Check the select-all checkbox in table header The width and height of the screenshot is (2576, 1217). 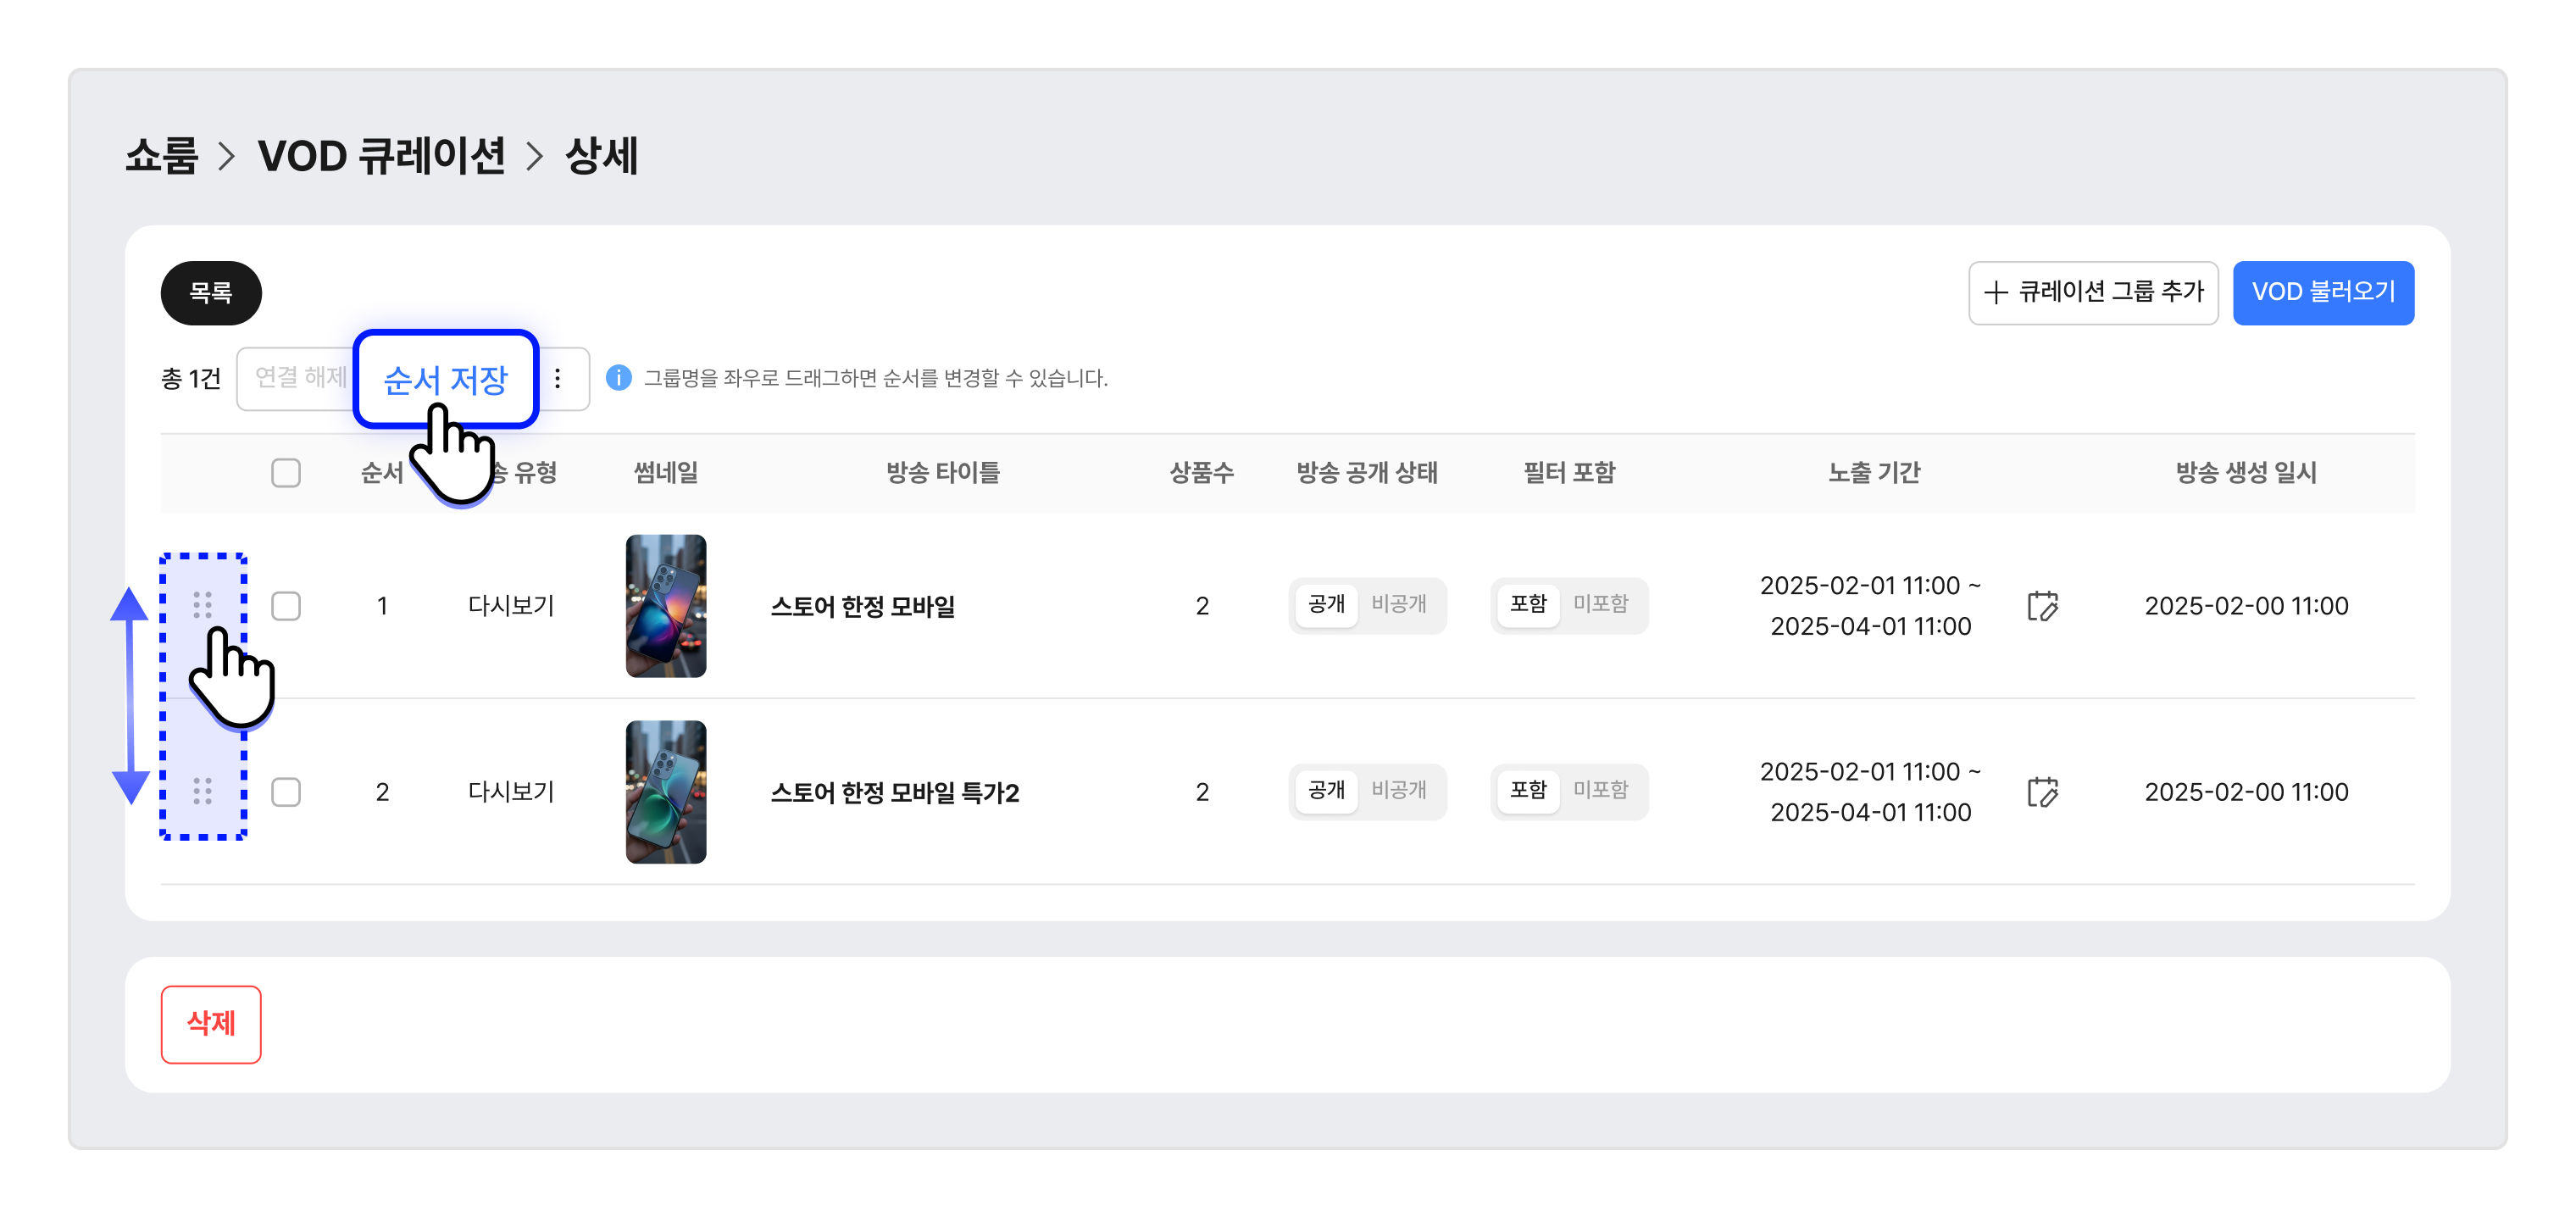[x=286, y=472]
